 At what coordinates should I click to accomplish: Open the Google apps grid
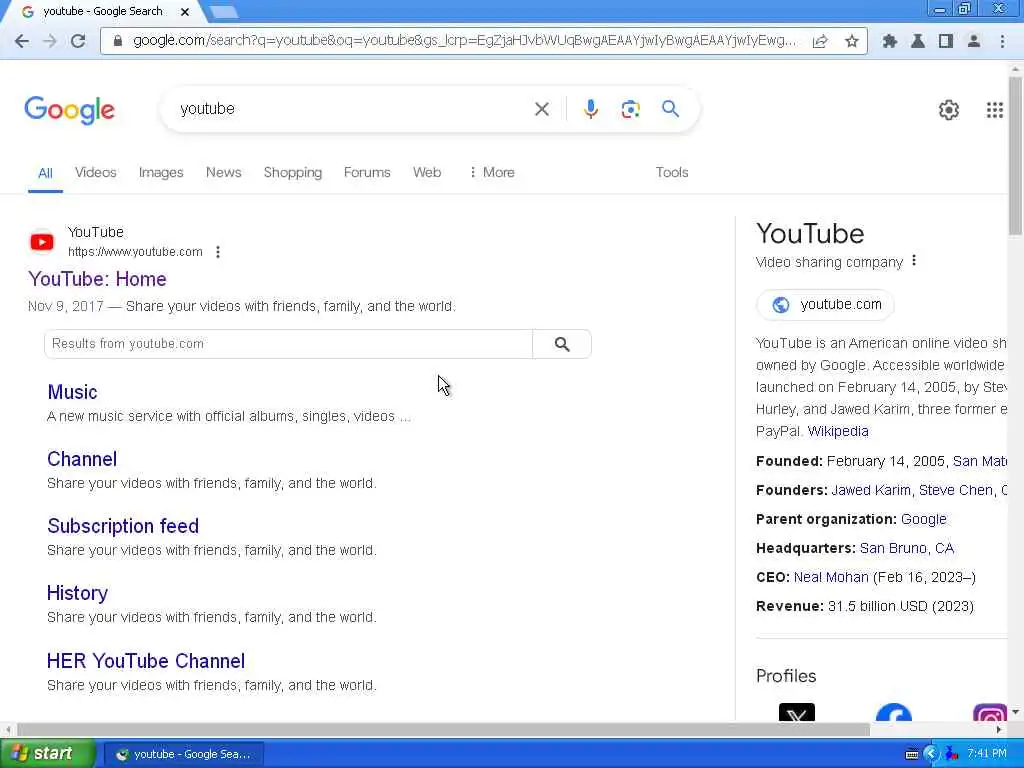995,110
